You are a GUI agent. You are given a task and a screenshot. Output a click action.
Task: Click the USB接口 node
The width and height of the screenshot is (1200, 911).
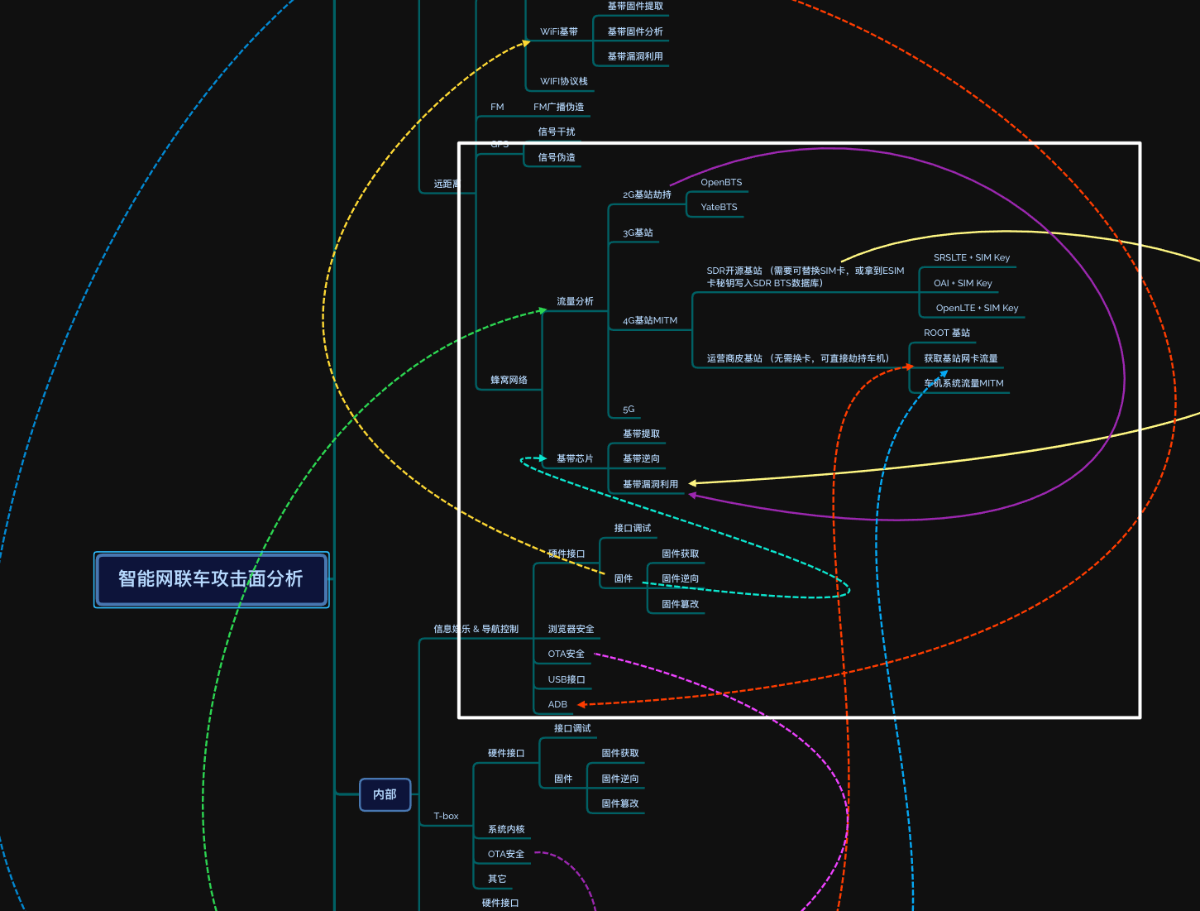(566, 679)
